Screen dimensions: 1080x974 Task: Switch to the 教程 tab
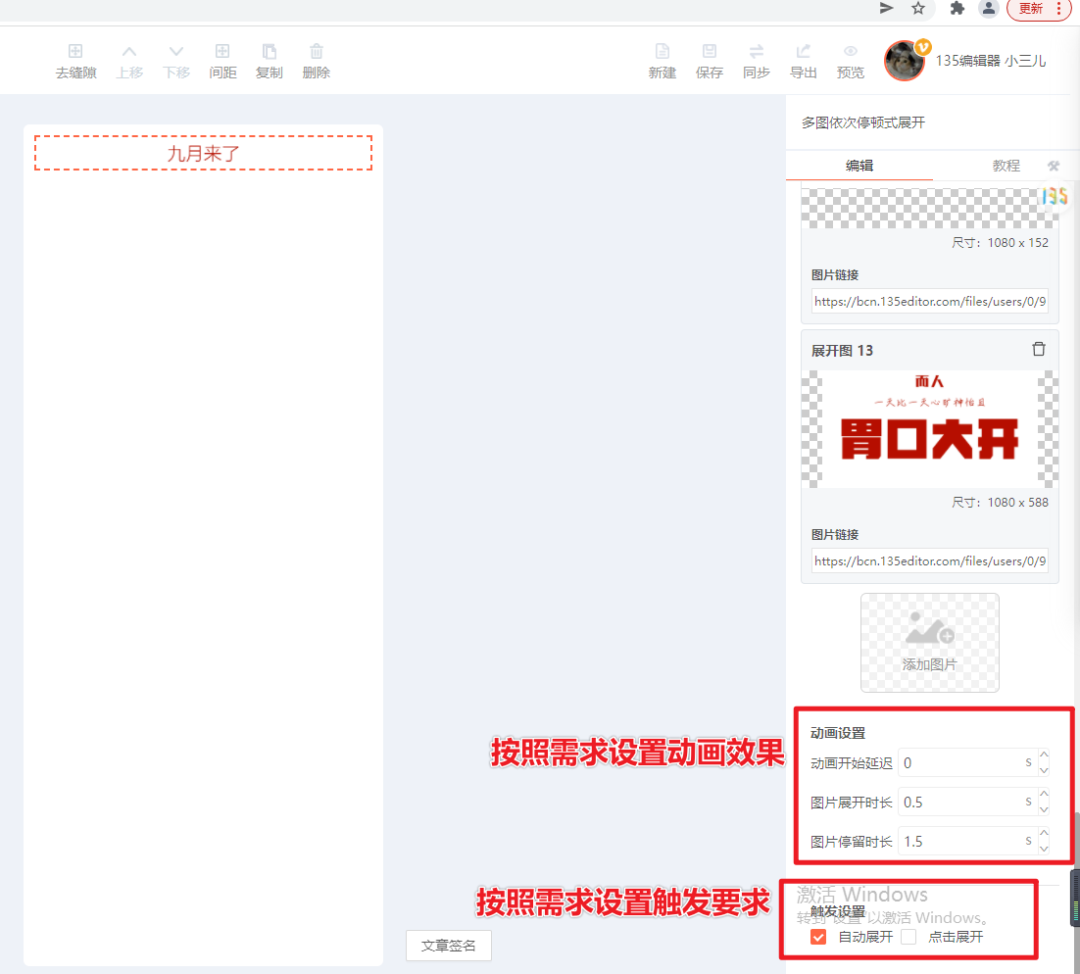pos(1006,165)
